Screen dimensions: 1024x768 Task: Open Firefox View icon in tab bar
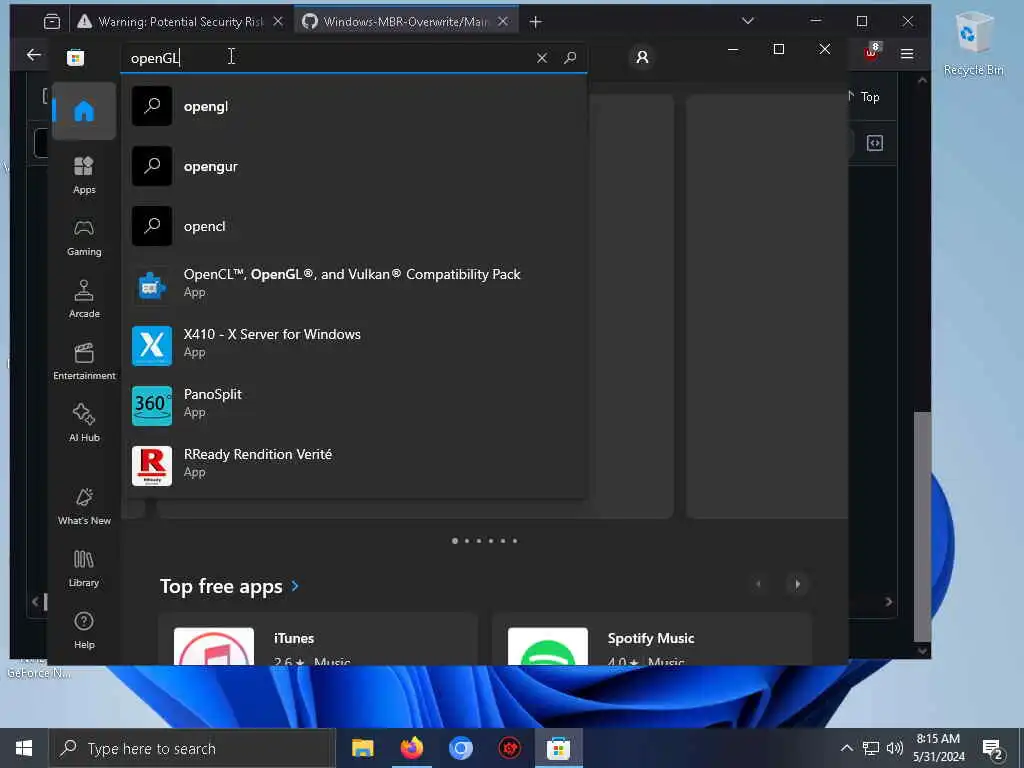(x=52, y=22)
